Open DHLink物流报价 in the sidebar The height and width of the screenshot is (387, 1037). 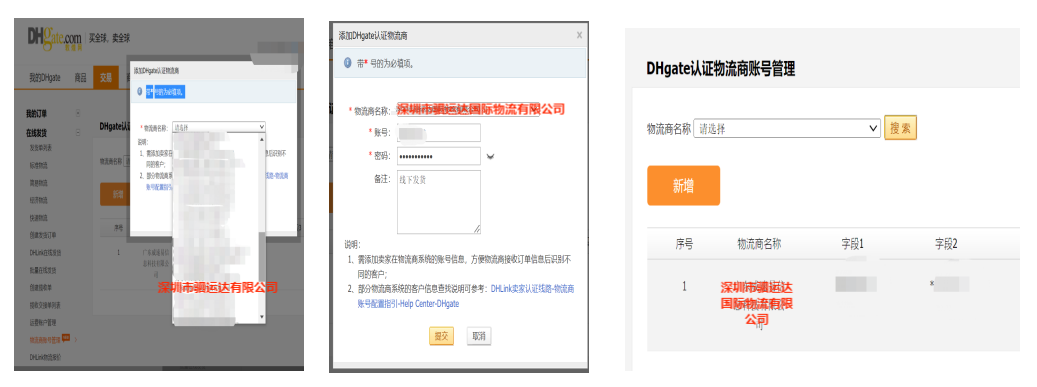(x=45, y=357)
